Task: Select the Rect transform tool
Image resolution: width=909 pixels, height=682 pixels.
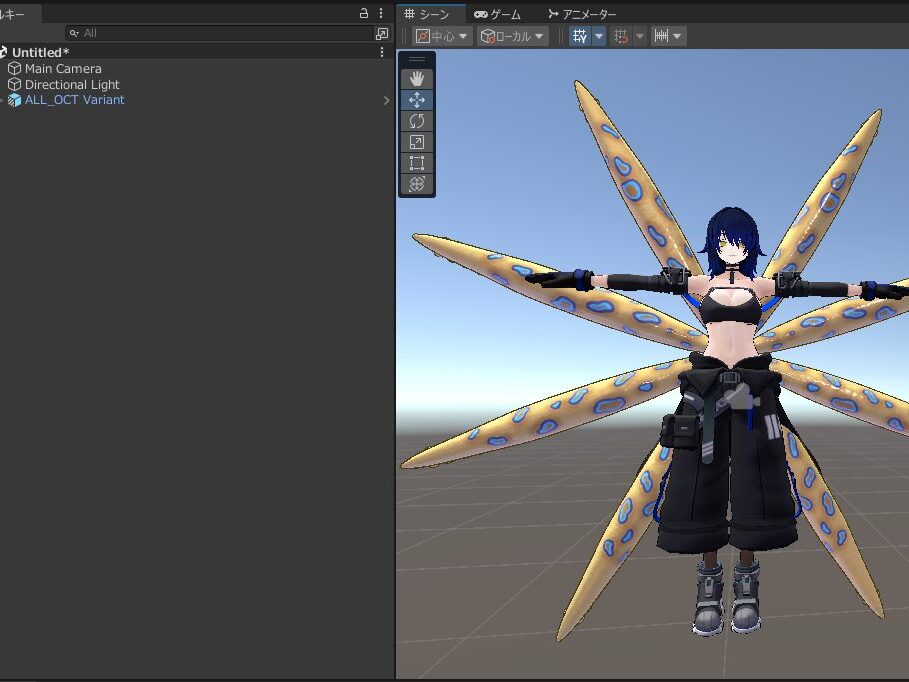Action: 417,163
